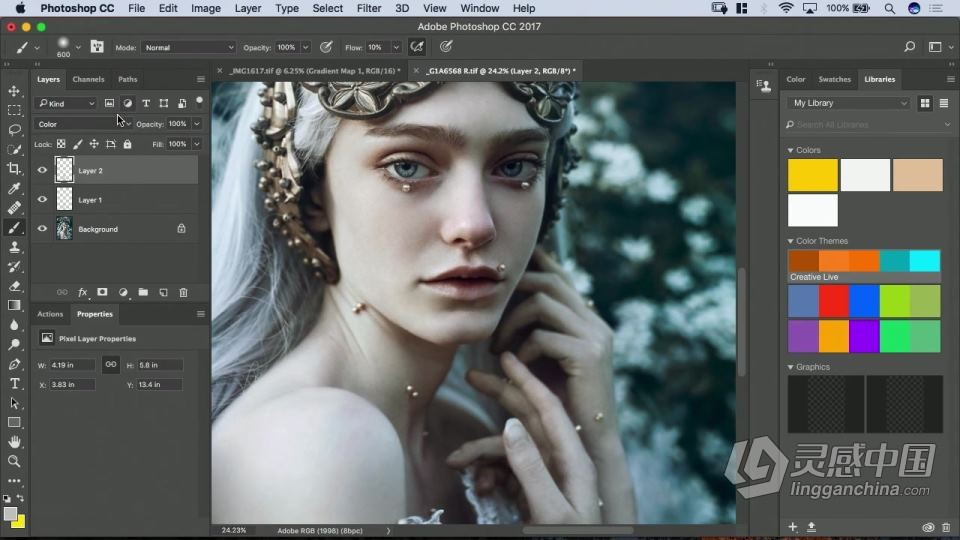Toggle link width and height
960x540 pixels.
click(x=111, y=365)
